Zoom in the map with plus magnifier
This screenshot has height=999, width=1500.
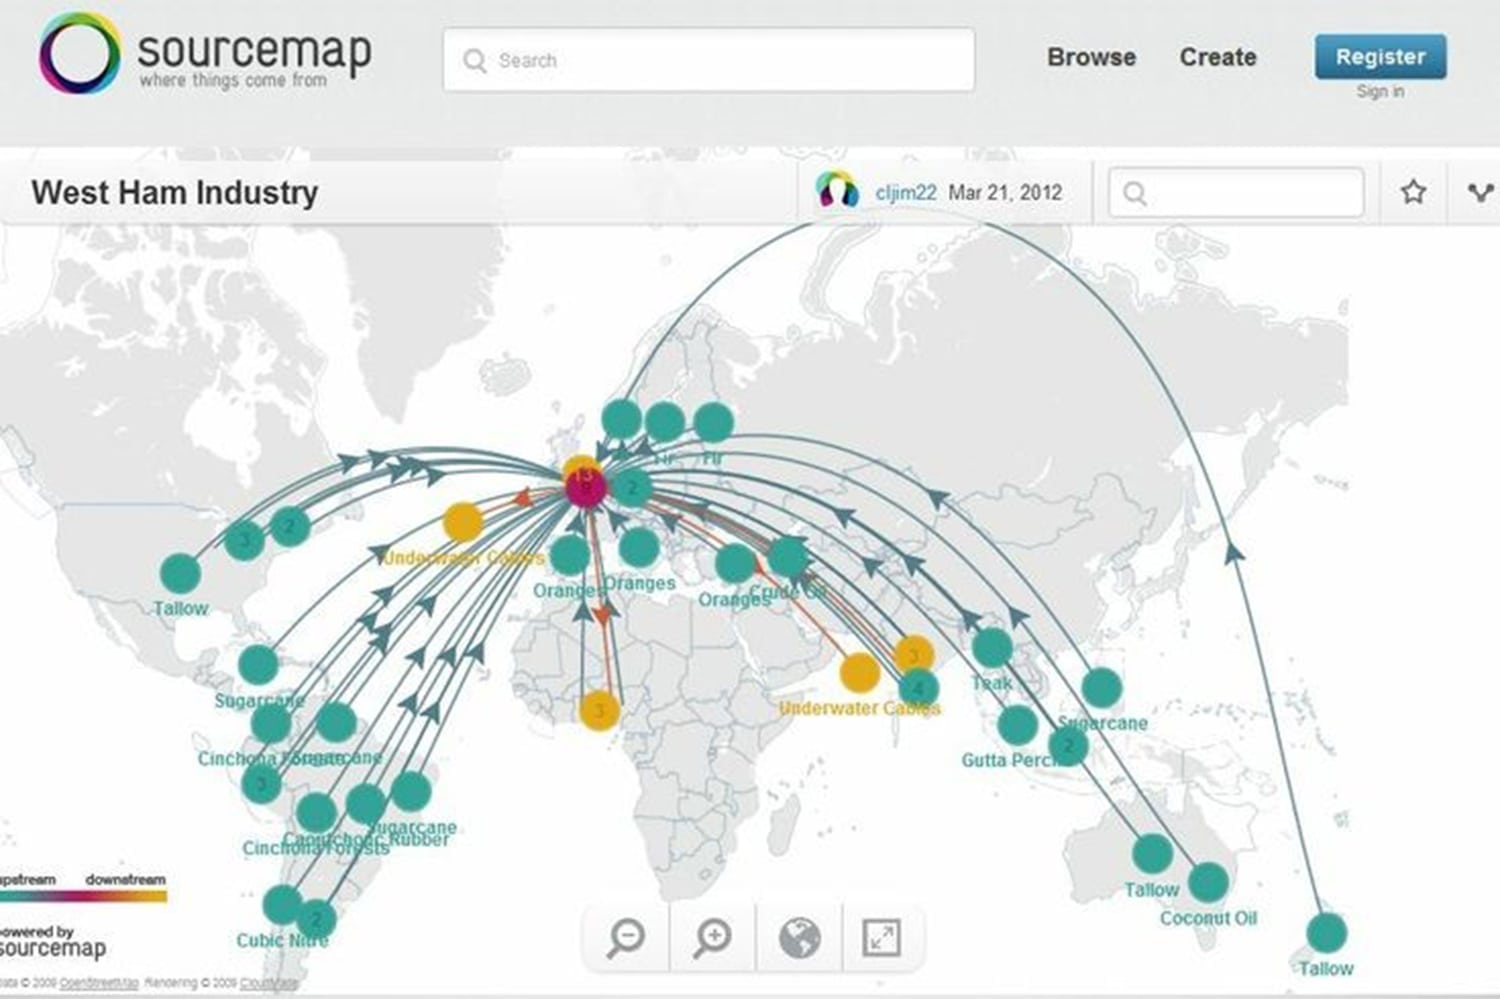point(712,937)
